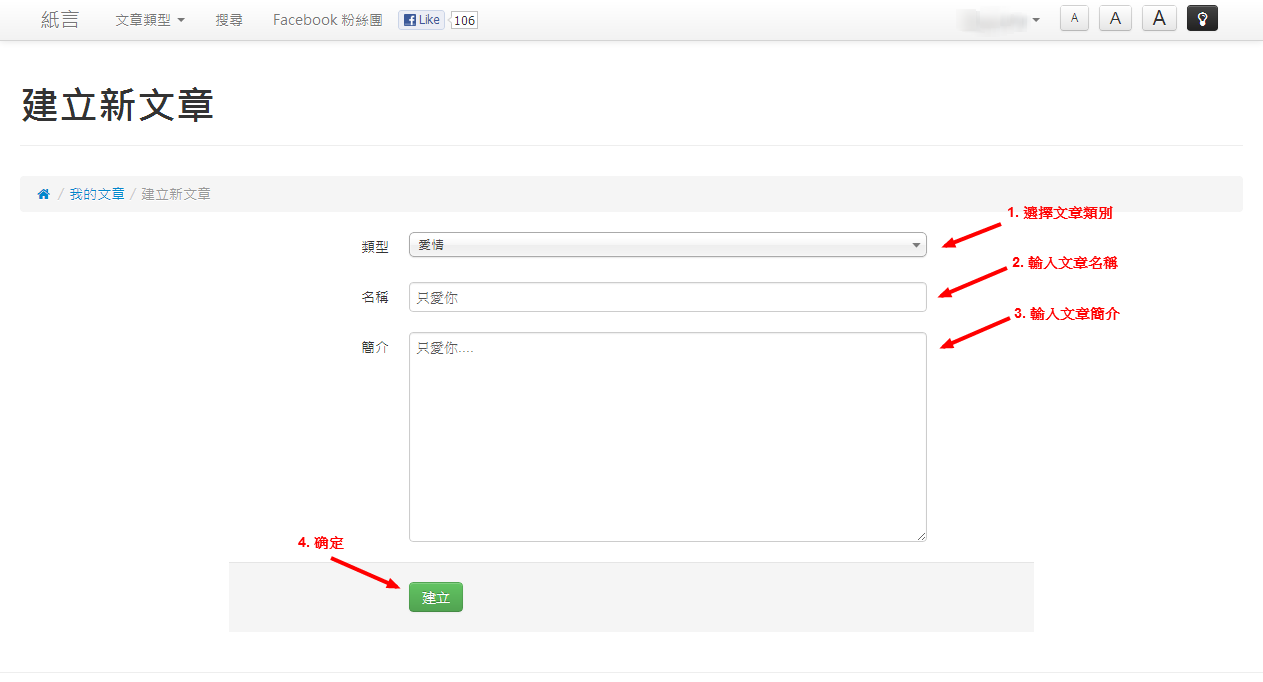Focus the 名稱 text input field
This screenshot has width=1263, height=682.
[667, 297]
